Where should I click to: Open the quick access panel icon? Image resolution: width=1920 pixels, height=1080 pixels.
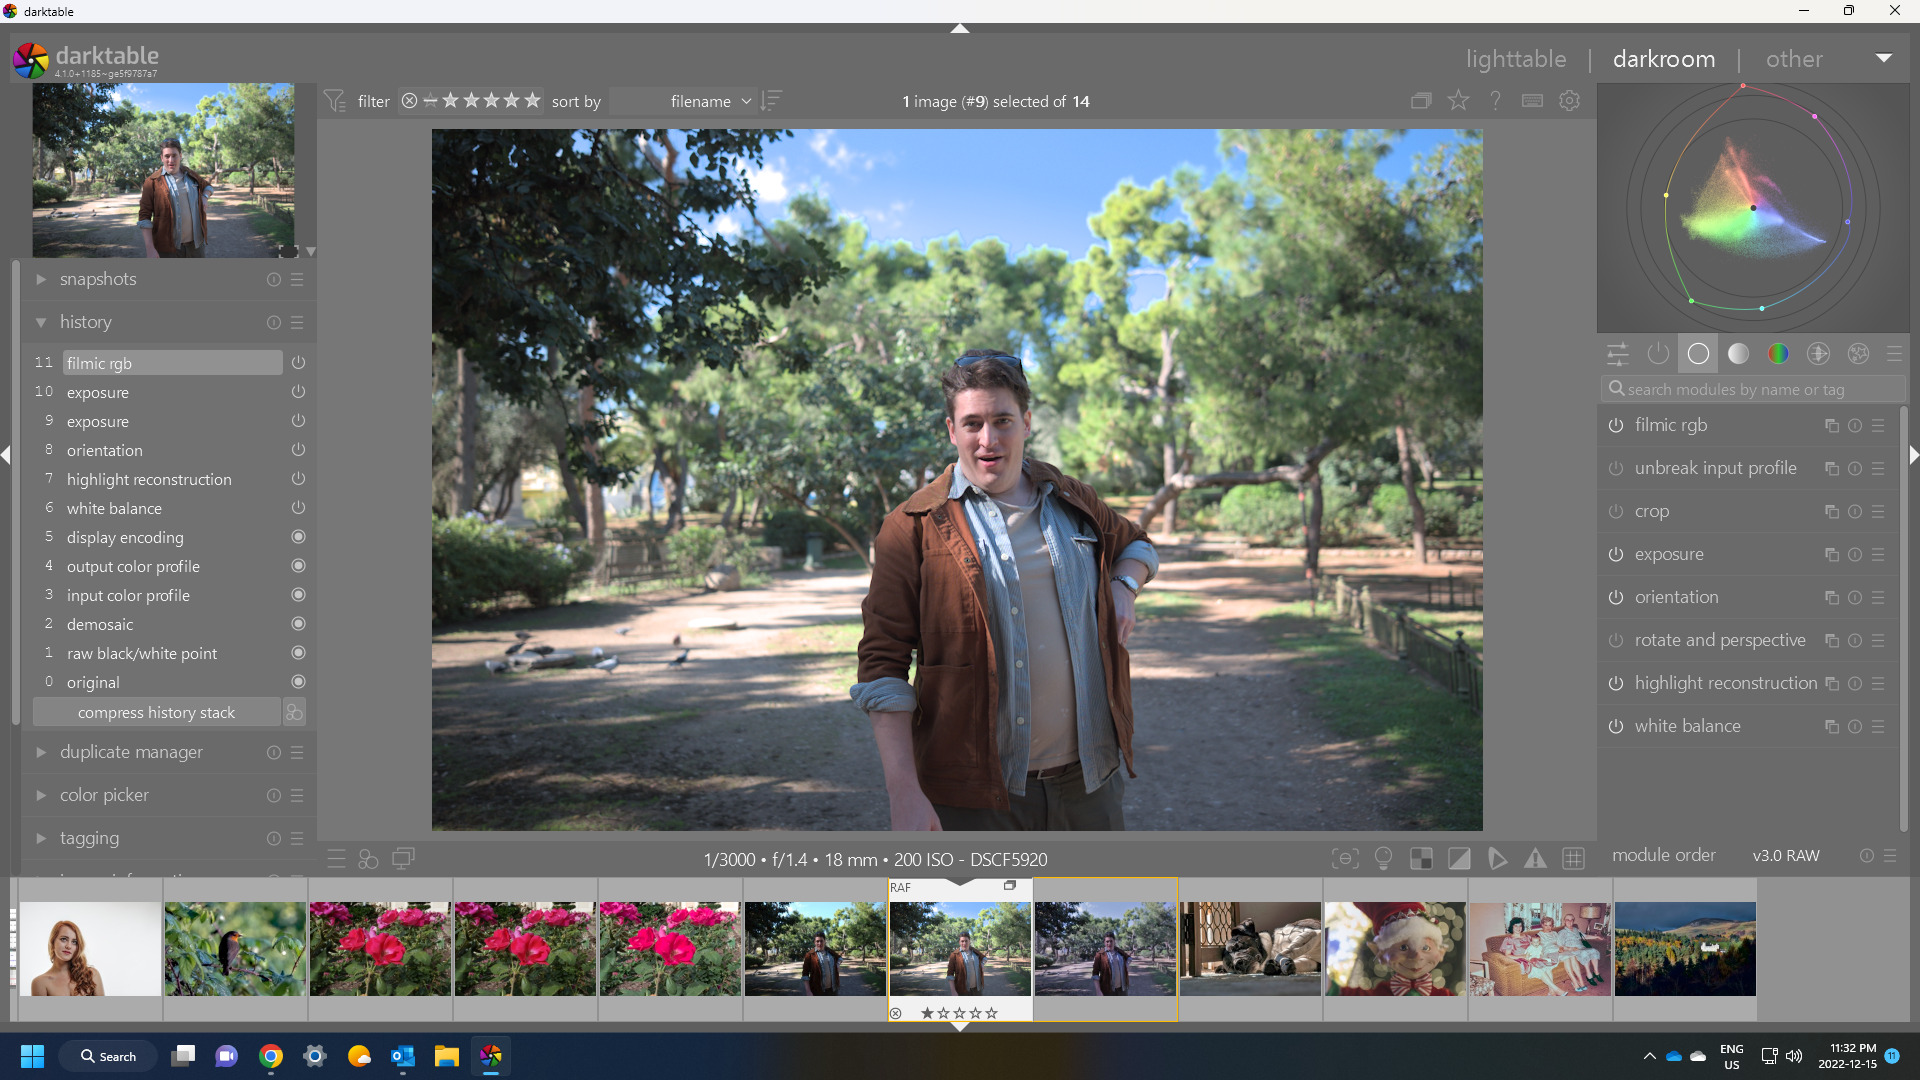[1618, 354]
